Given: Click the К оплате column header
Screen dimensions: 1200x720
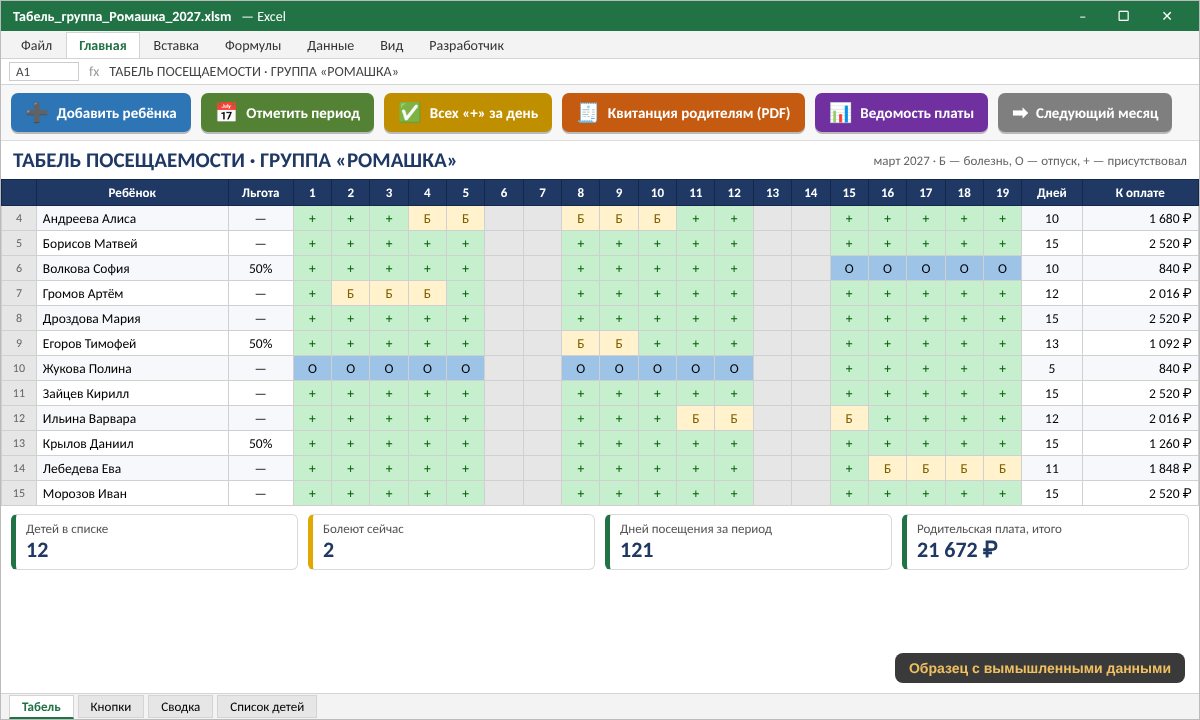Looking at the screenshot, I should pos(1140,193).
